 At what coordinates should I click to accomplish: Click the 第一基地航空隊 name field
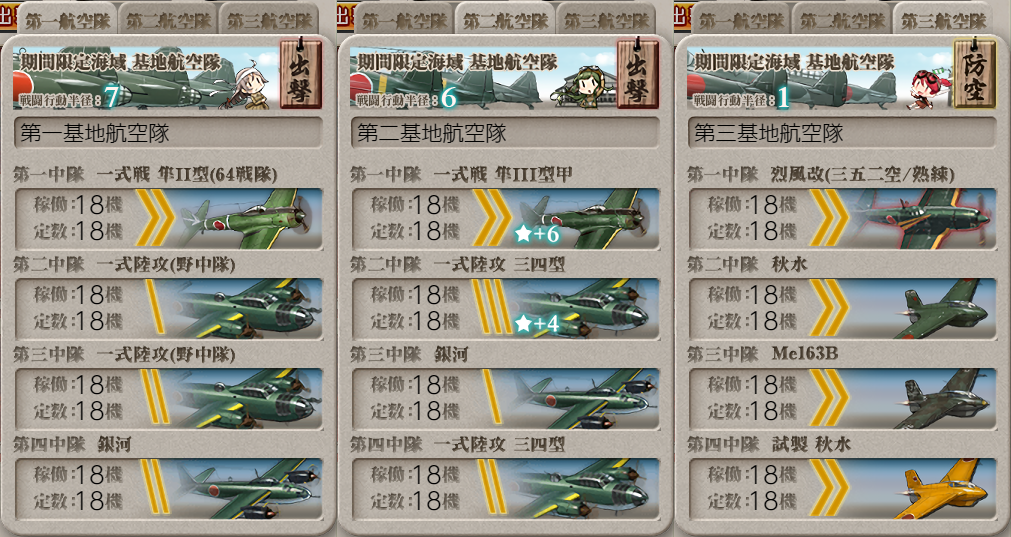[x=168, y=133]
